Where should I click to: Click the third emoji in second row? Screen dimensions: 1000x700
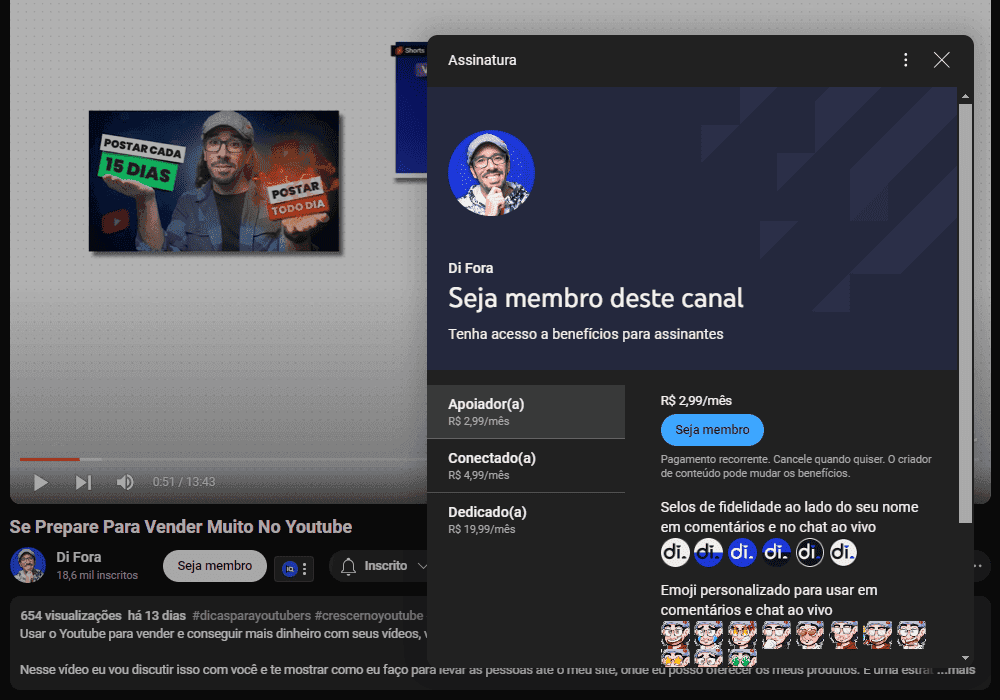742,658
